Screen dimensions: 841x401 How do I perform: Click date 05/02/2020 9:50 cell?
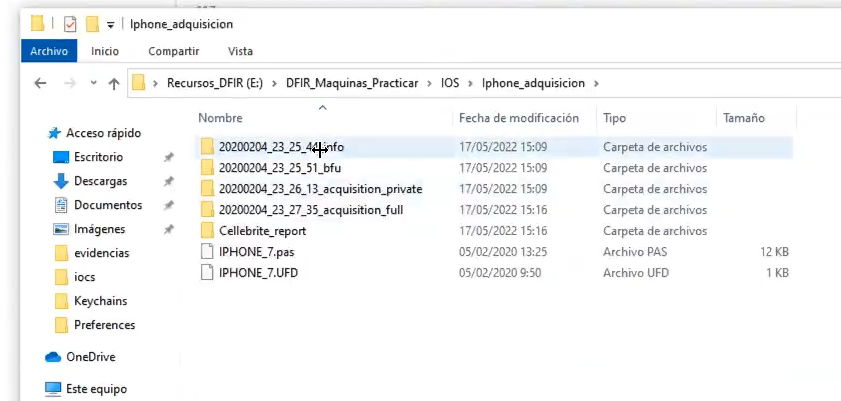[500, 273]
